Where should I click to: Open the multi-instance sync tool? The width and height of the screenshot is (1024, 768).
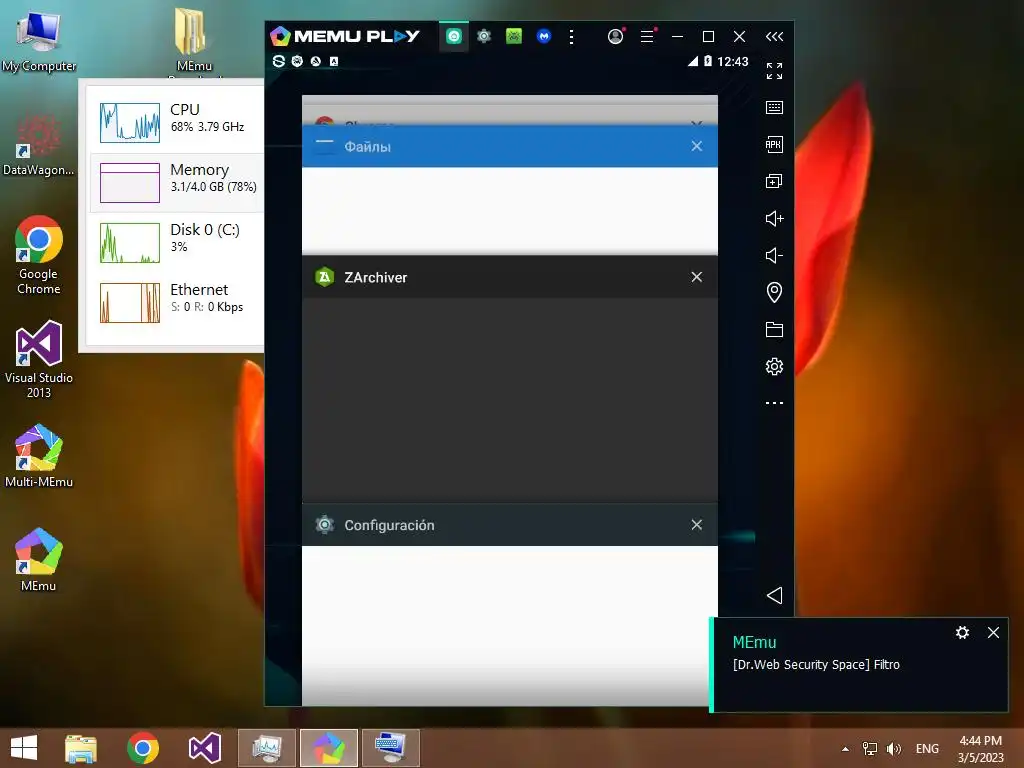click(x=775, y=182)
